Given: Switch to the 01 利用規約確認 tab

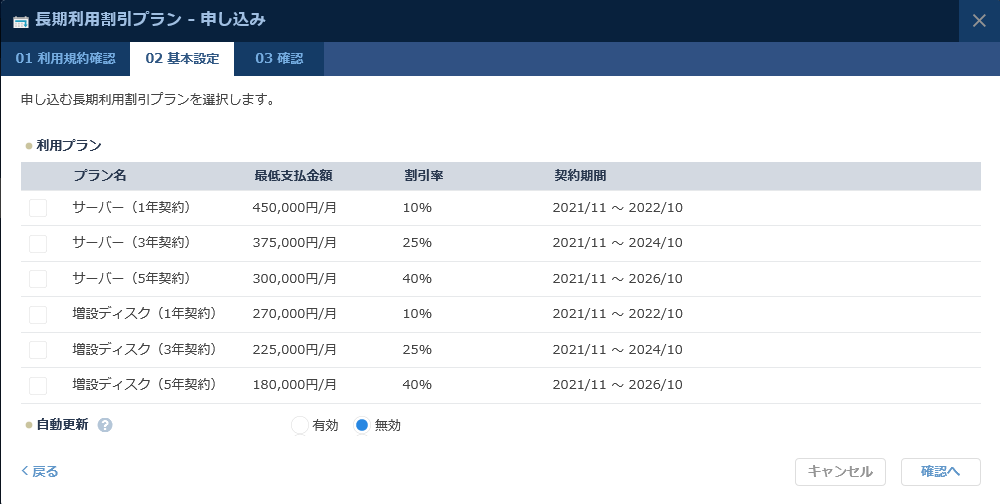Looking at the screenshot, I should click(x=65, y=59).
